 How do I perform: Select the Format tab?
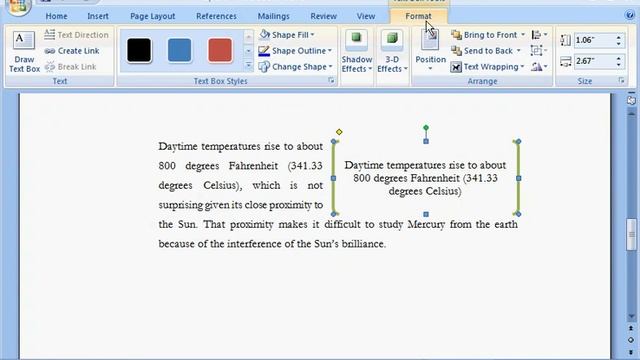pos(418,16)
